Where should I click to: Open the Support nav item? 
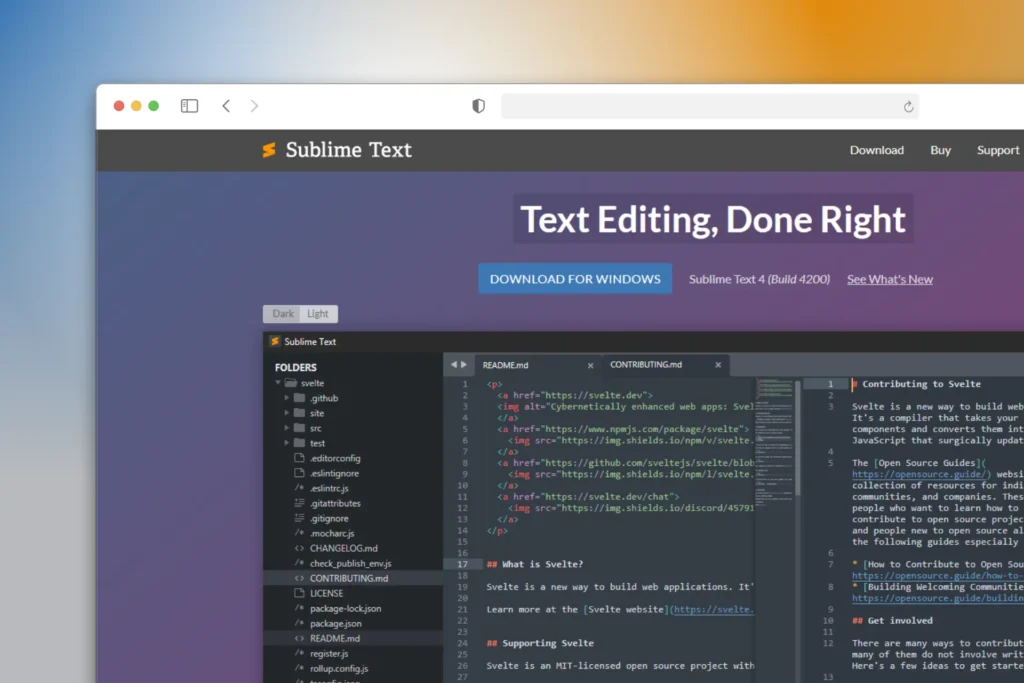998,150
